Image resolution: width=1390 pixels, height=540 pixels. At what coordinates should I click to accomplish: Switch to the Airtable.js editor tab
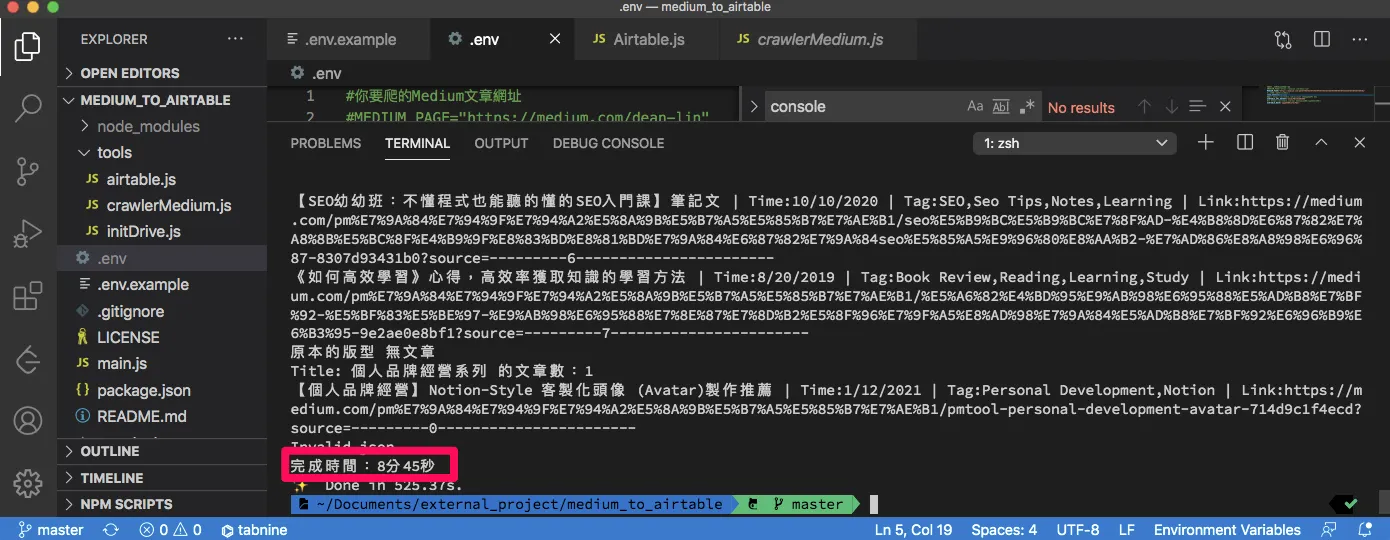[x=648, y=39]
